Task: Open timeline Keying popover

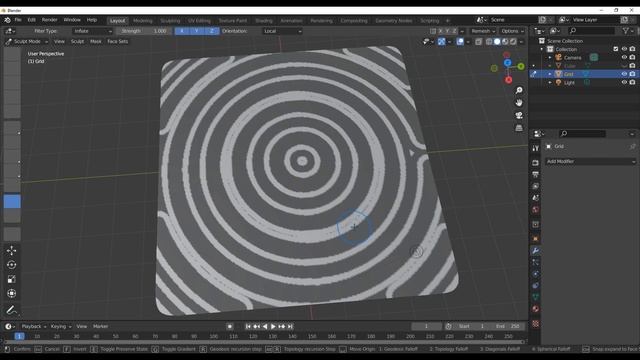Action: tap(60, 327)
